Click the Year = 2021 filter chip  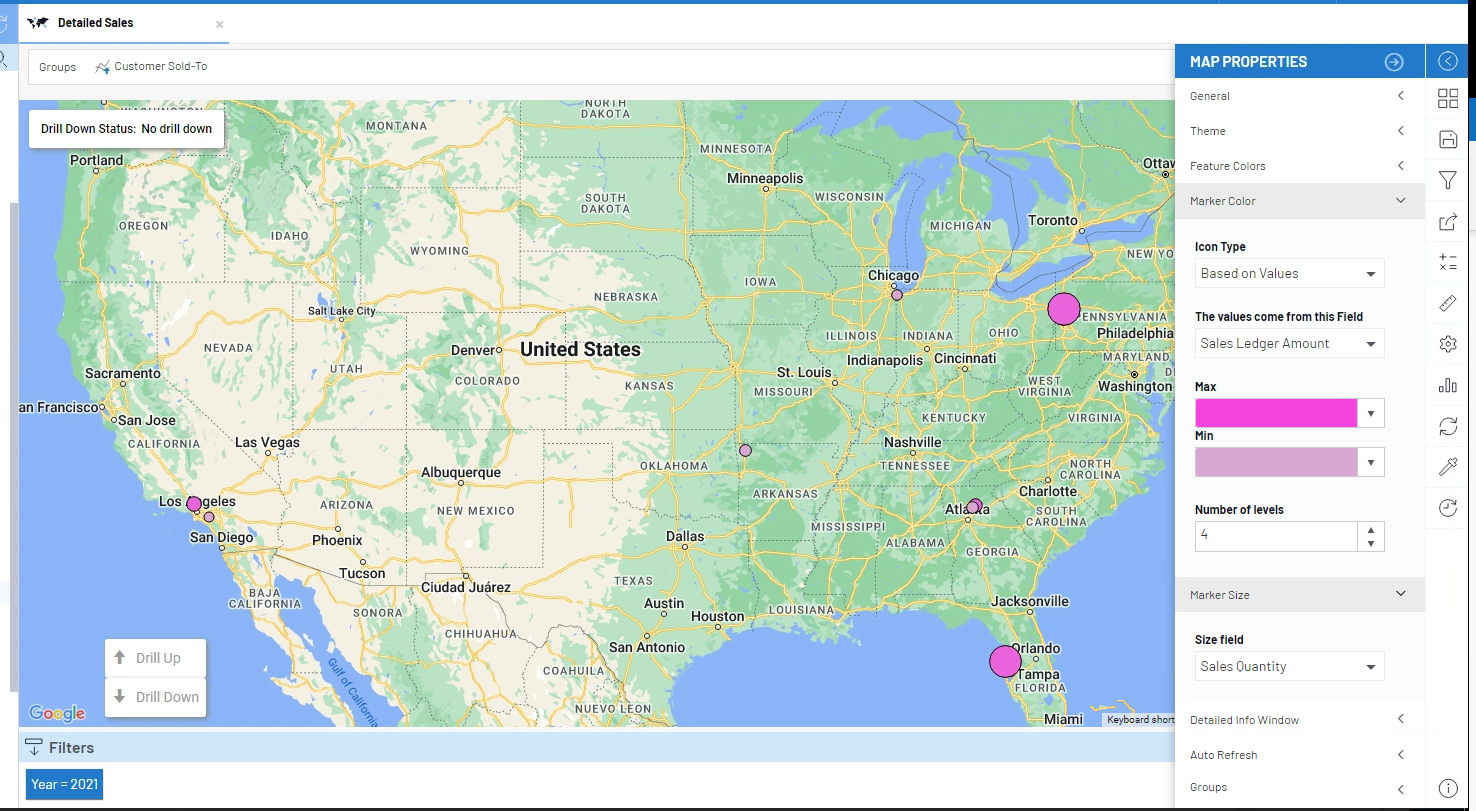coord(64,784)
